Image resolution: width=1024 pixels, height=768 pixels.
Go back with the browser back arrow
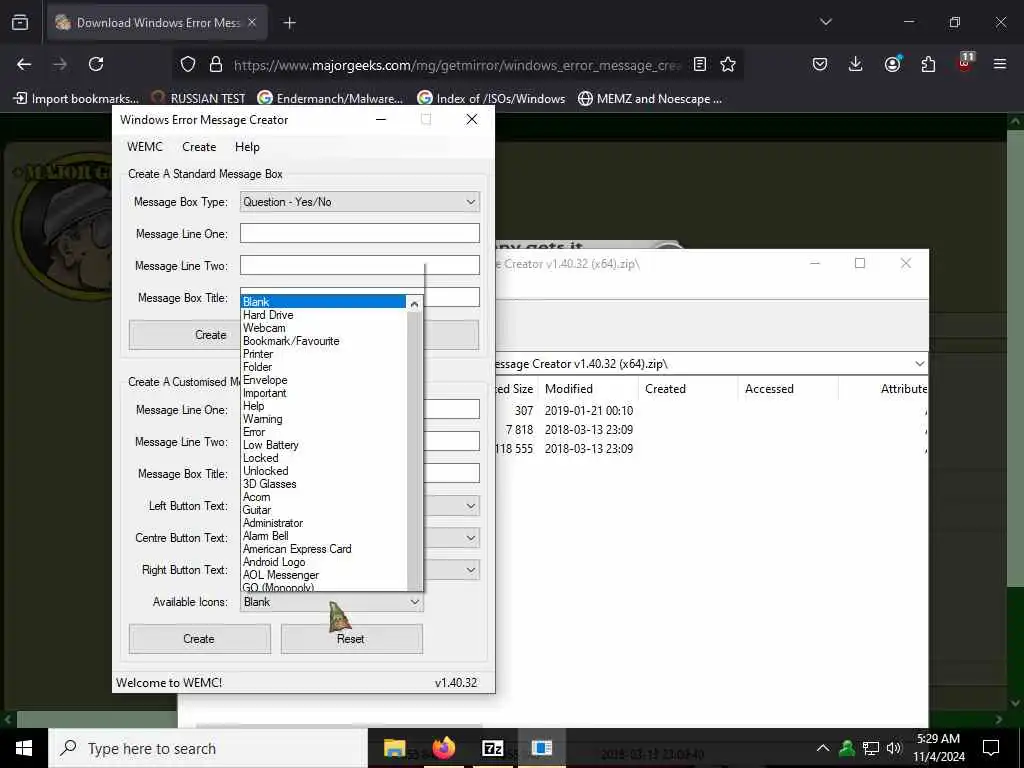coord(24,64)
